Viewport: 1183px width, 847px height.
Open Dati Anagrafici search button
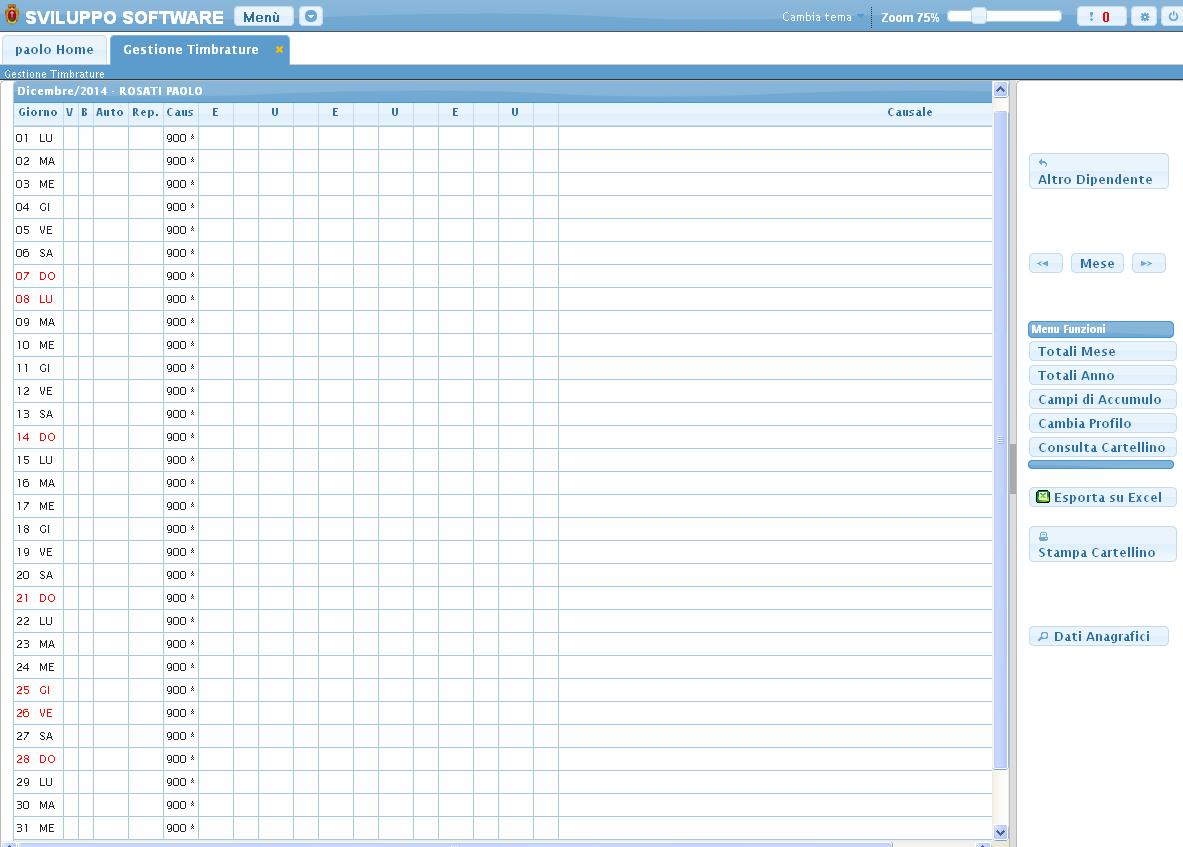click(1098, 636)
